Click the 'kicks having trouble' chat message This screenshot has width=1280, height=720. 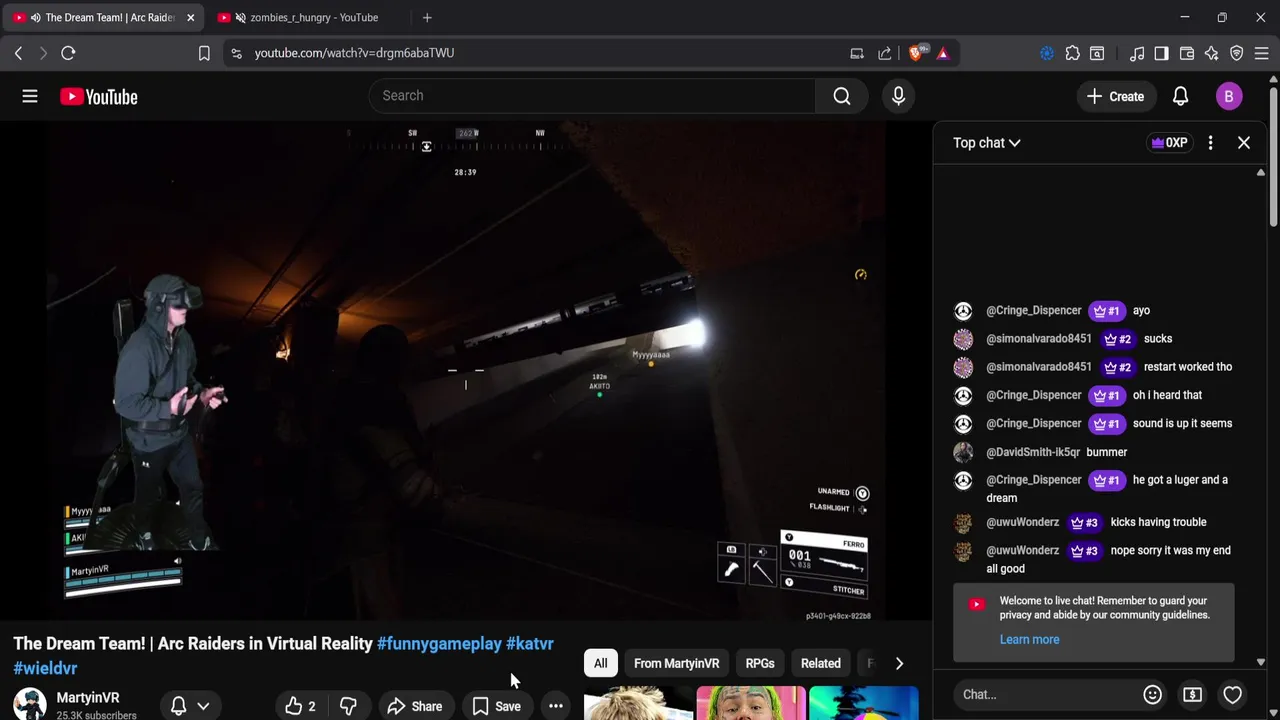click(x=1158, y=522)
